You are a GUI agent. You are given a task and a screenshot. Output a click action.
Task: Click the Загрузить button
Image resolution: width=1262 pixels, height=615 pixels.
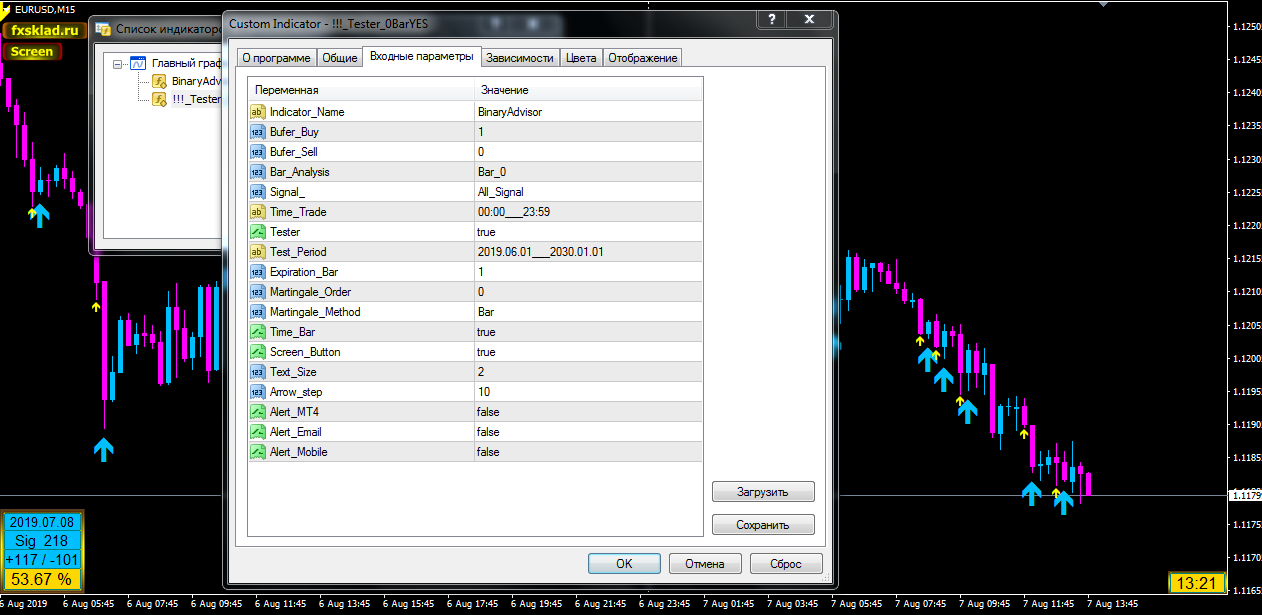[763, 492]
